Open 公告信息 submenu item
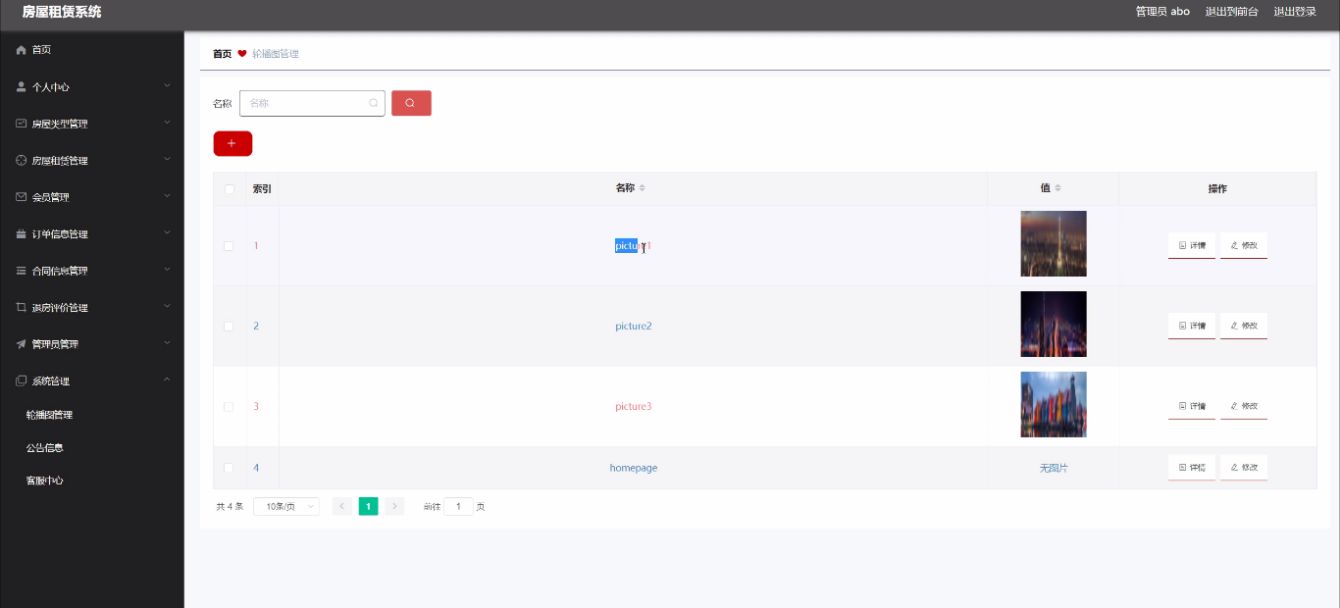 [x=45, y=448]
